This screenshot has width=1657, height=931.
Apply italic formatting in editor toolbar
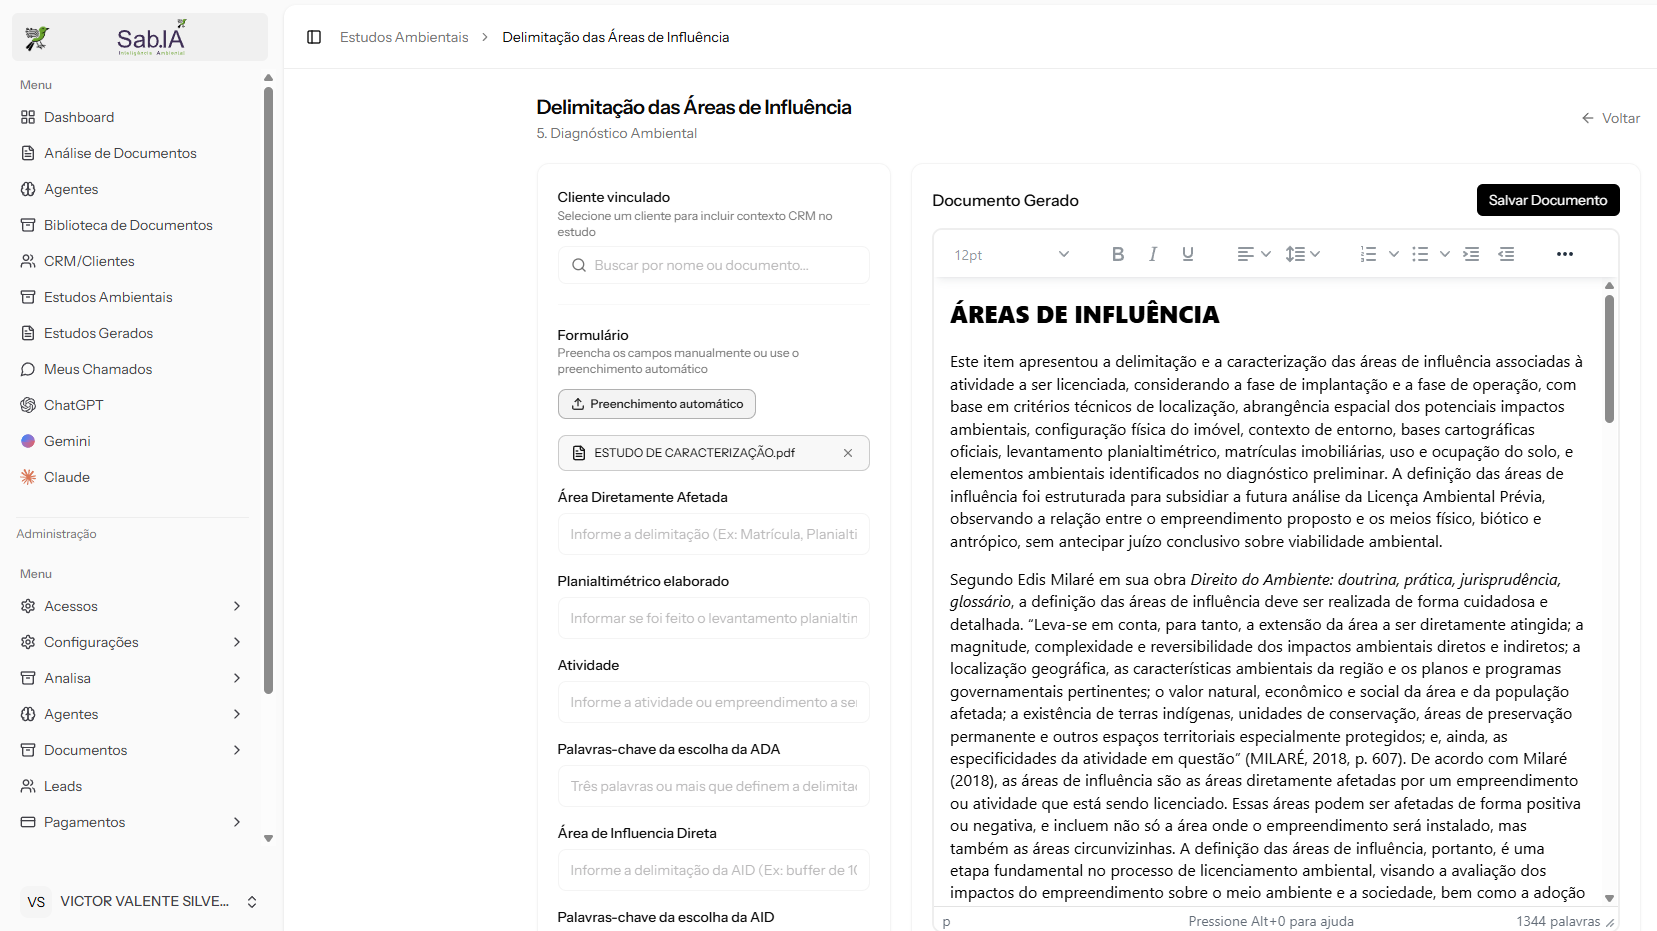pos(1153,254)
